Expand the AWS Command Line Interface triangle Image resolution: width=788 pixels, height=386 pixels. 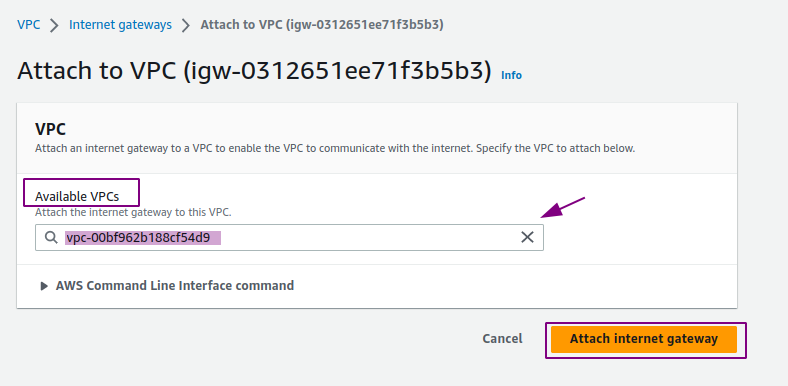pos(44,286)
